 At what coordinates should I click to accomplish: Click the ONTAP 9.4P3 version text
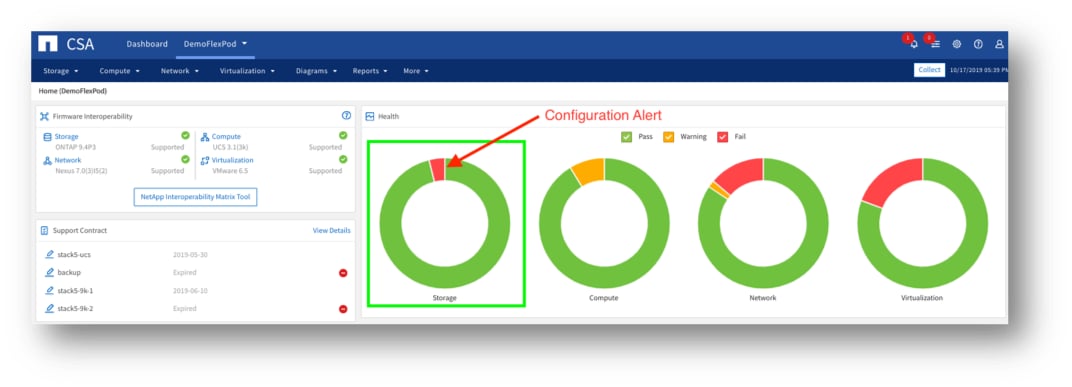coord(75,147)
